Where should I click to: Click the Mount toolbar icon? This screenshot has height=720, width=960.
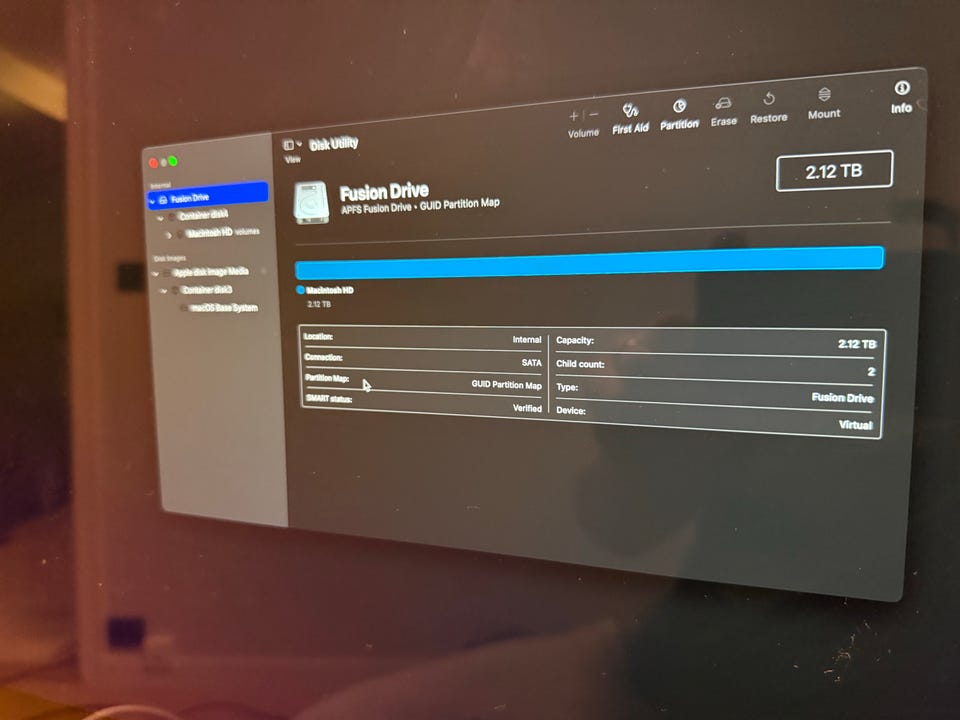[x=824, y=94]
